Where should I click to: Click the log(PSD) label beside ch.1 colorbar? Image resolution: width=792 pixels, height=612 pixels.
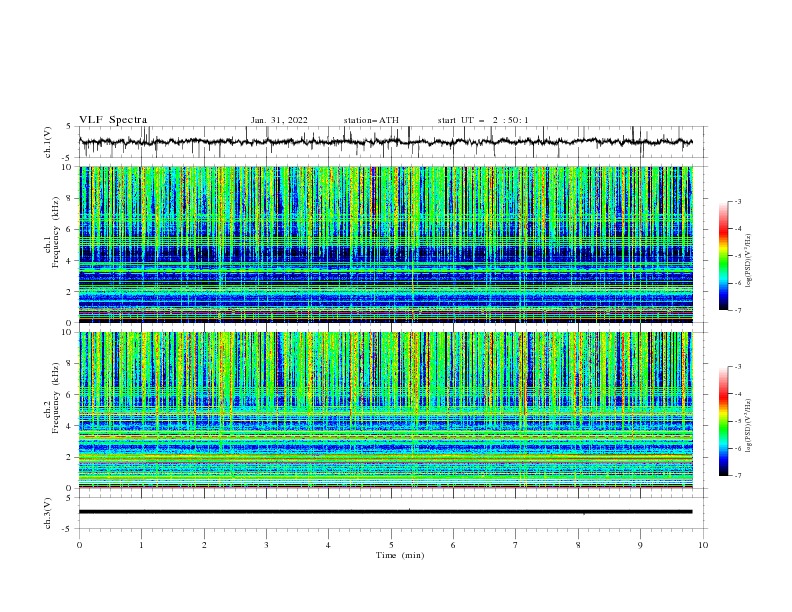pos(749,261)
